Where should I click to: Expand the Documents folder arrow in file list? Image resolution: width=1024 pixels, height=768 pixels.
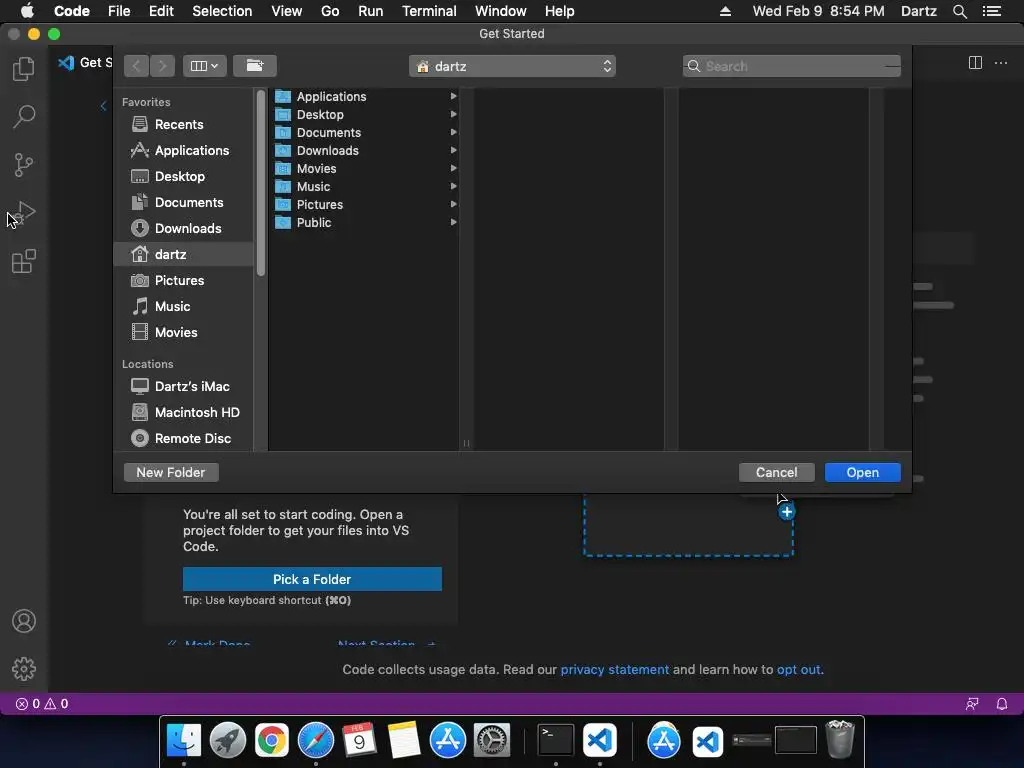pos(453,133)
